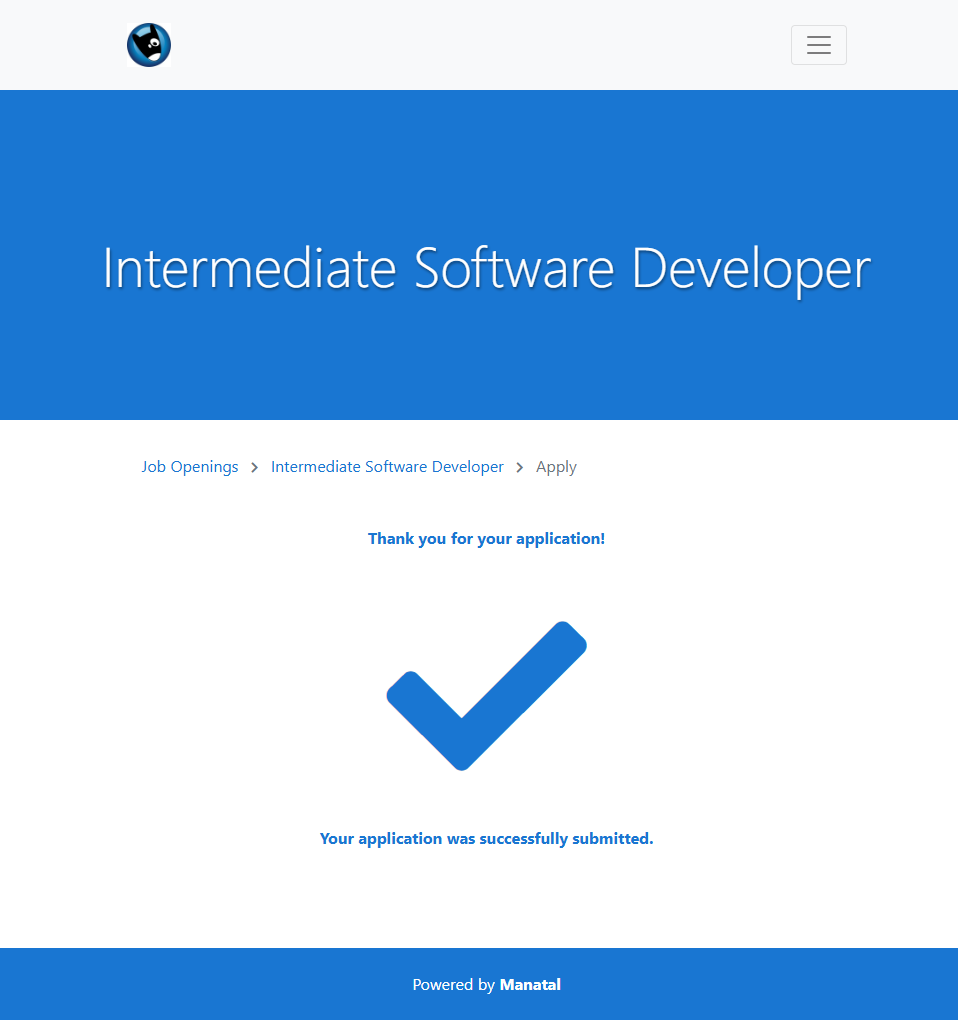Click the chevron after Job Openings breadcrumb

255,468
